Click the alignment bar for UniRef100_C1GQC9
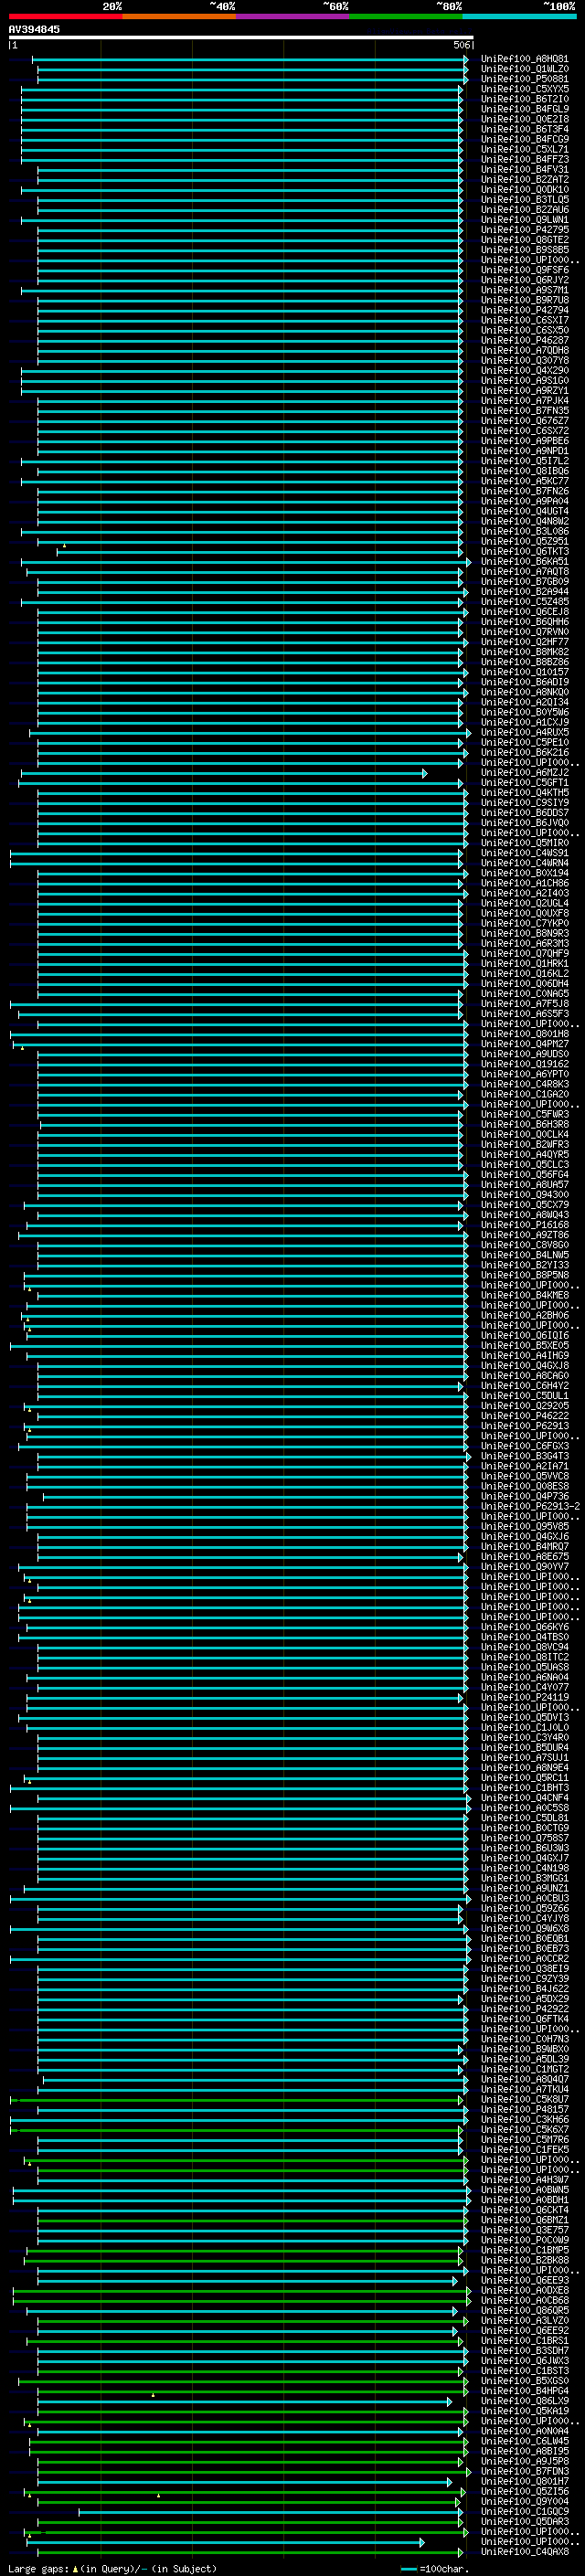This screenshot has height=2576, width=585. click(270, 2512)
